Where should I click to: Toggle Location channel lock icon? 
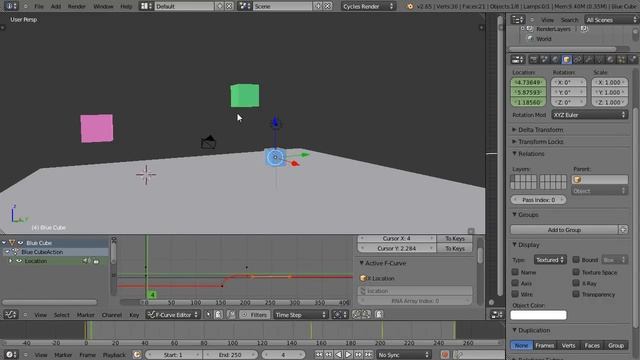pyautogui.click(x=96, y=261)
